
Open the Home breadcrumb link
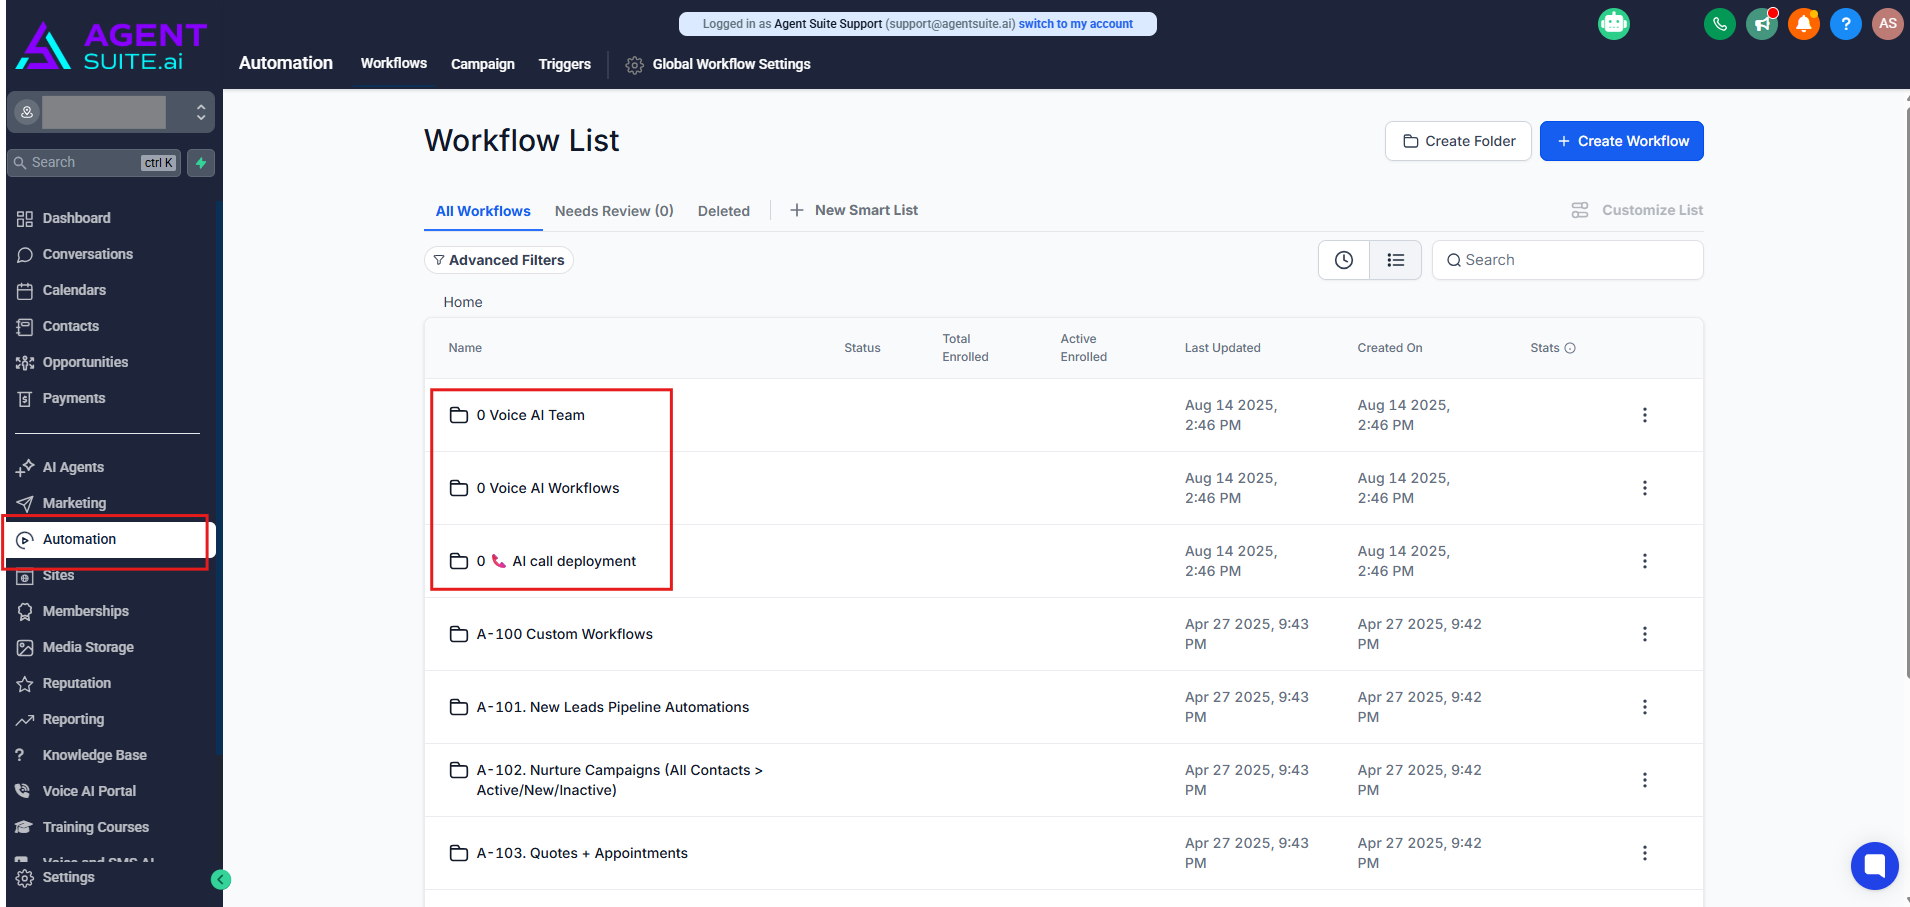pyautogui.click(x=463, y=302)
